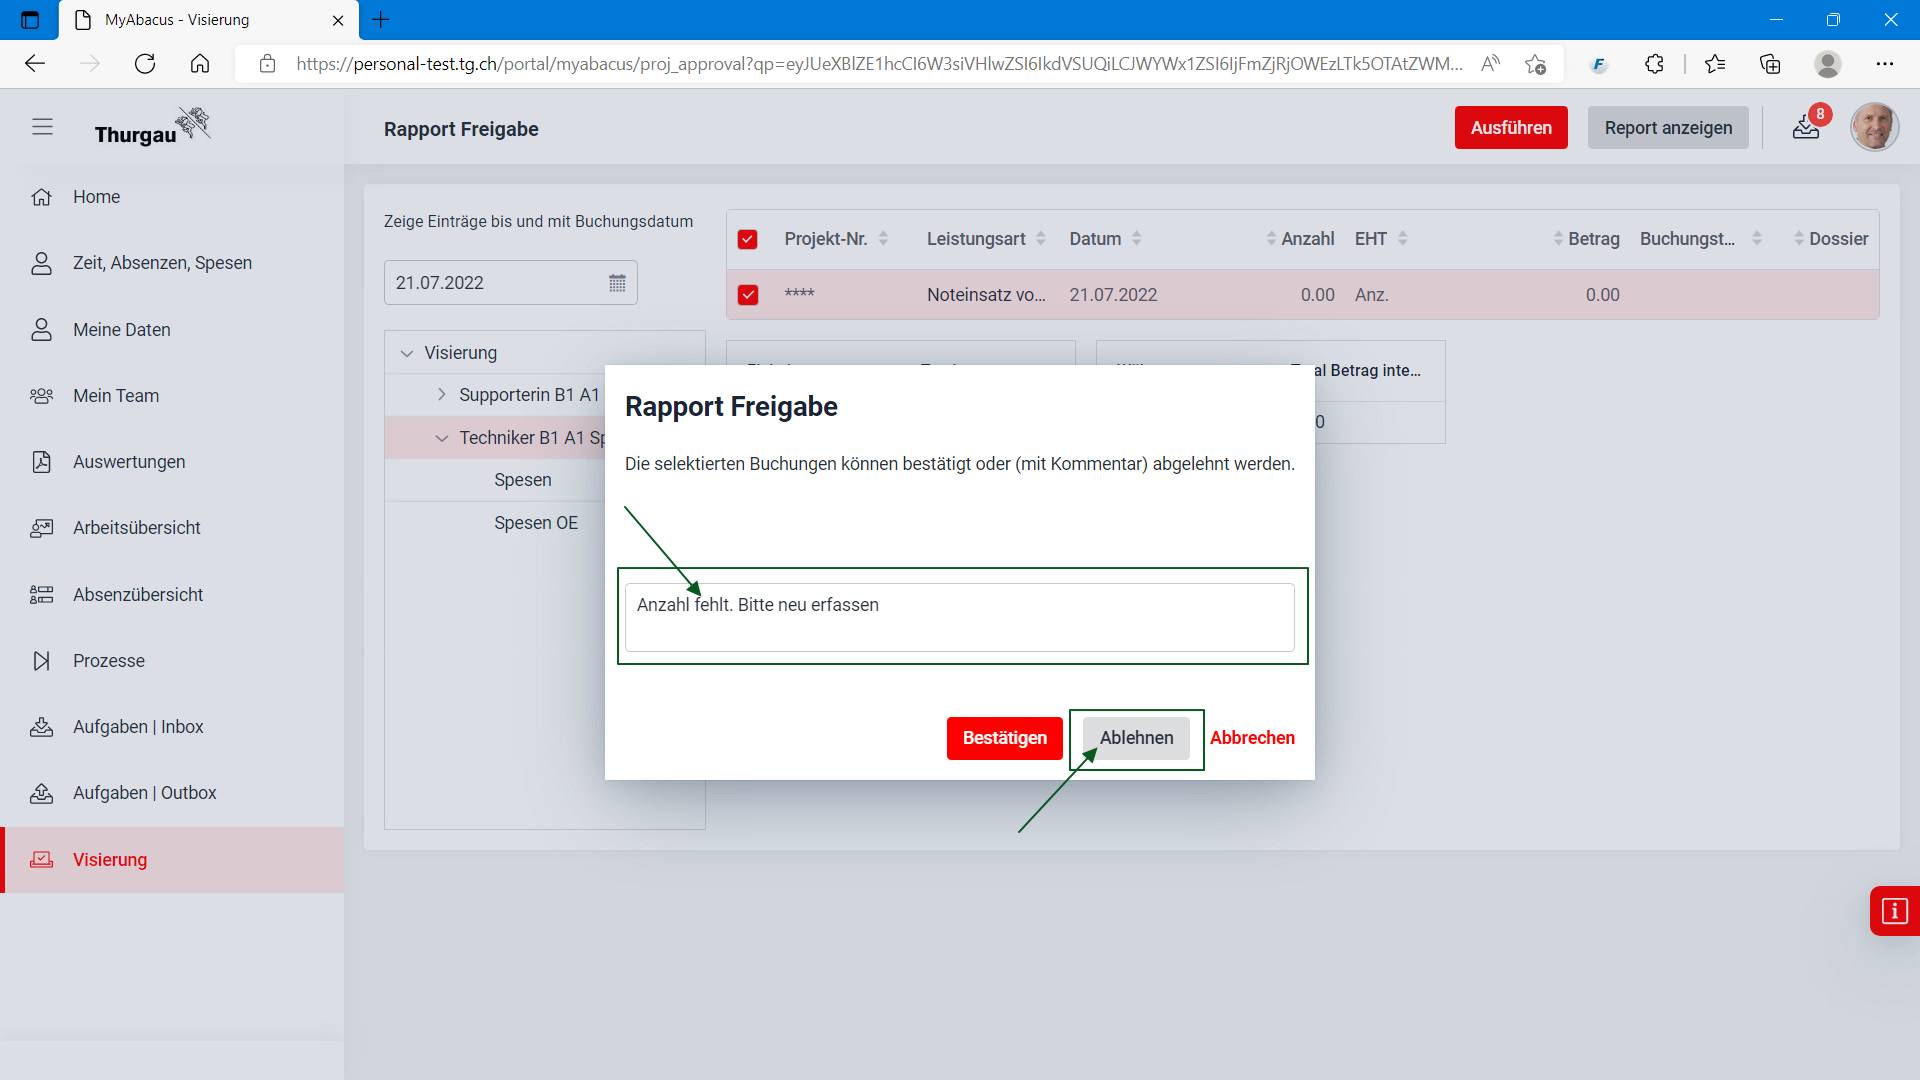
Task: Open the inbox notifications icon with badge
Action: click(1806, 127)
